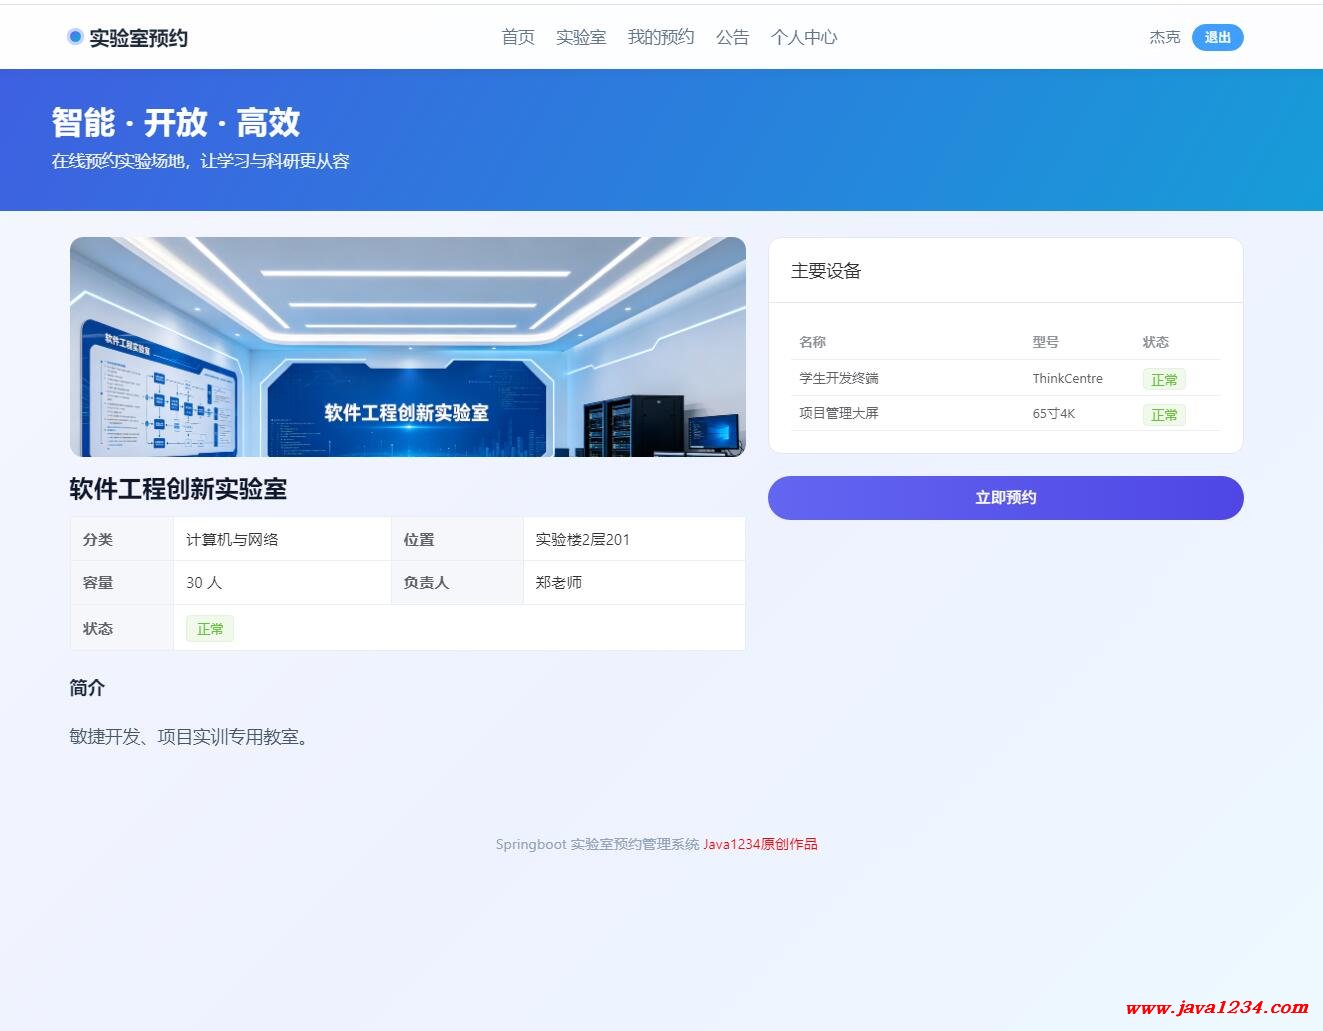Click 正常 tag for 项目管理大屏
Viewport: 1323px width, 1031px height.
[1163, 415]
